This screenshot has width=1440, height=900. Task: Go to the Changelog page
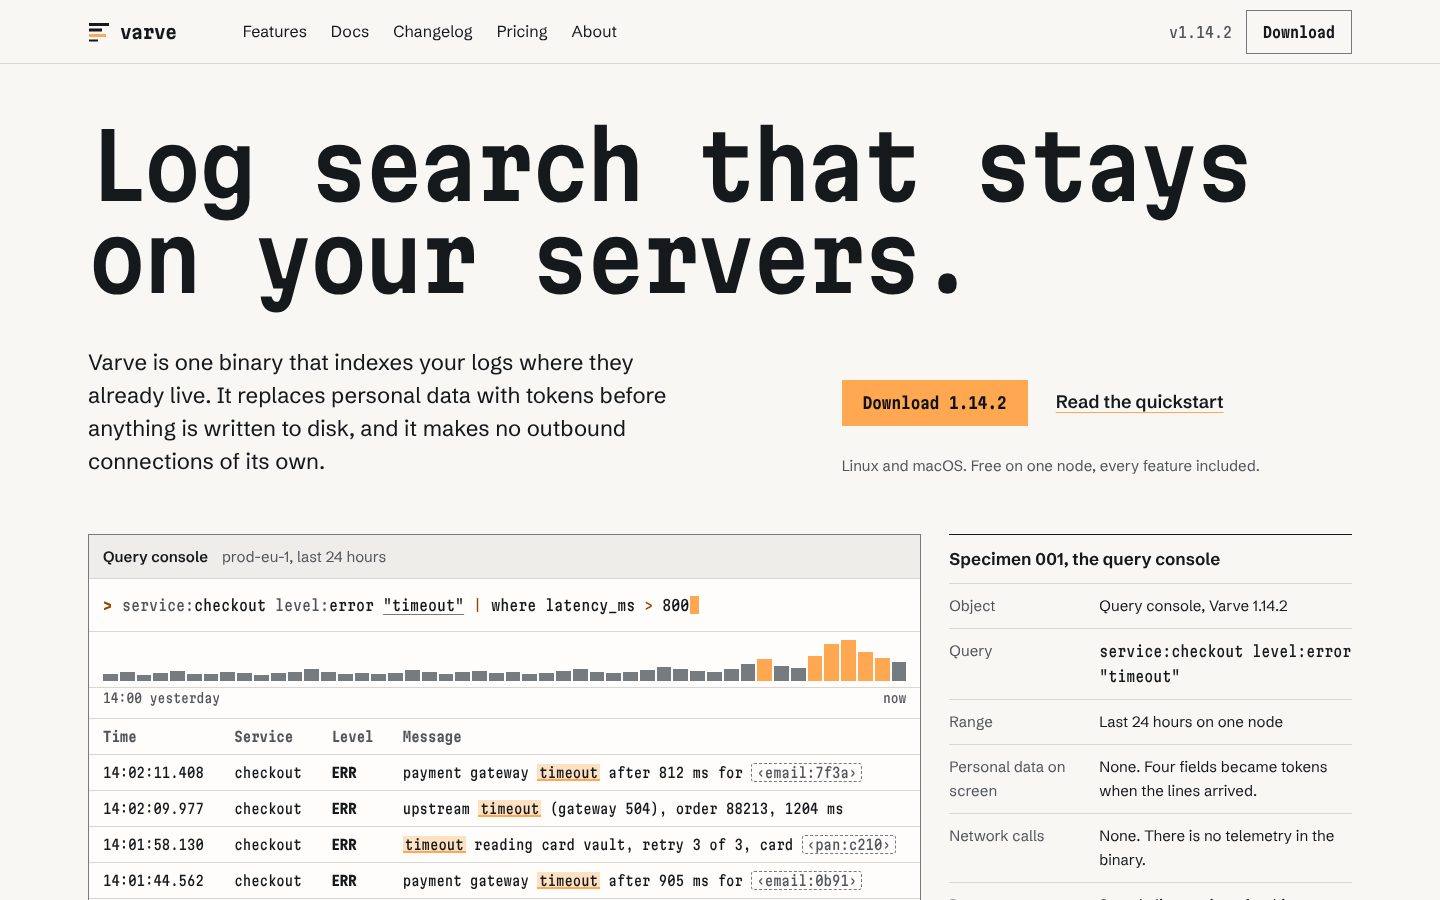coord(432,32)
